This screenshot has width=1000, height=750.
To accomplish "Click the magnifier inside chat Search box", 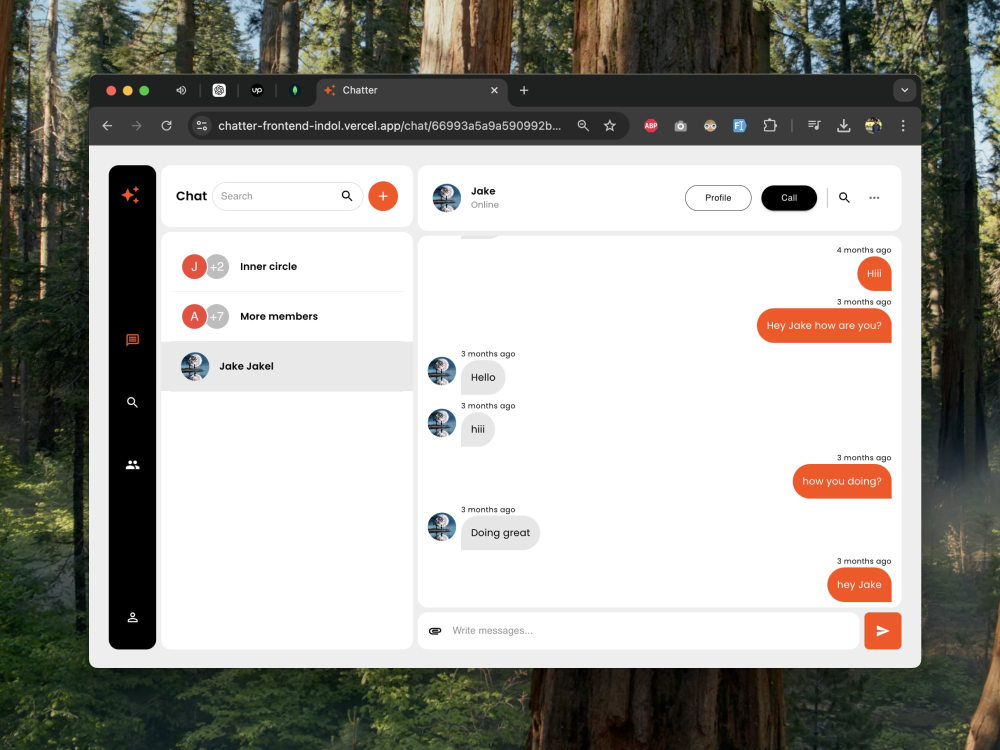I will (x=347, y=196).
